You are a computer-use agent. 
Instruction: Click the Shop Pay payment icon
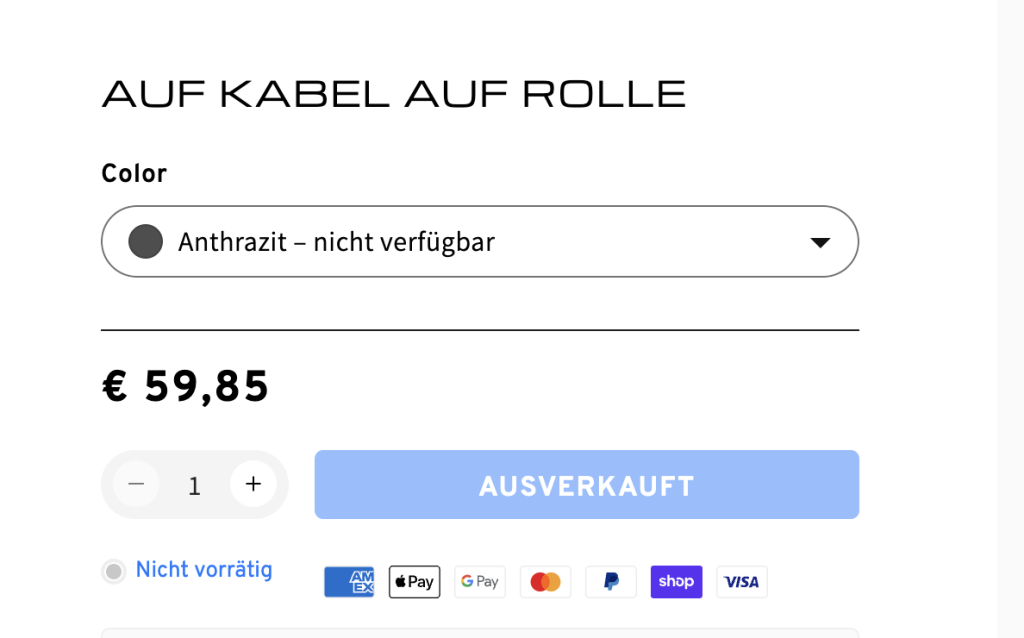point(677,582)
